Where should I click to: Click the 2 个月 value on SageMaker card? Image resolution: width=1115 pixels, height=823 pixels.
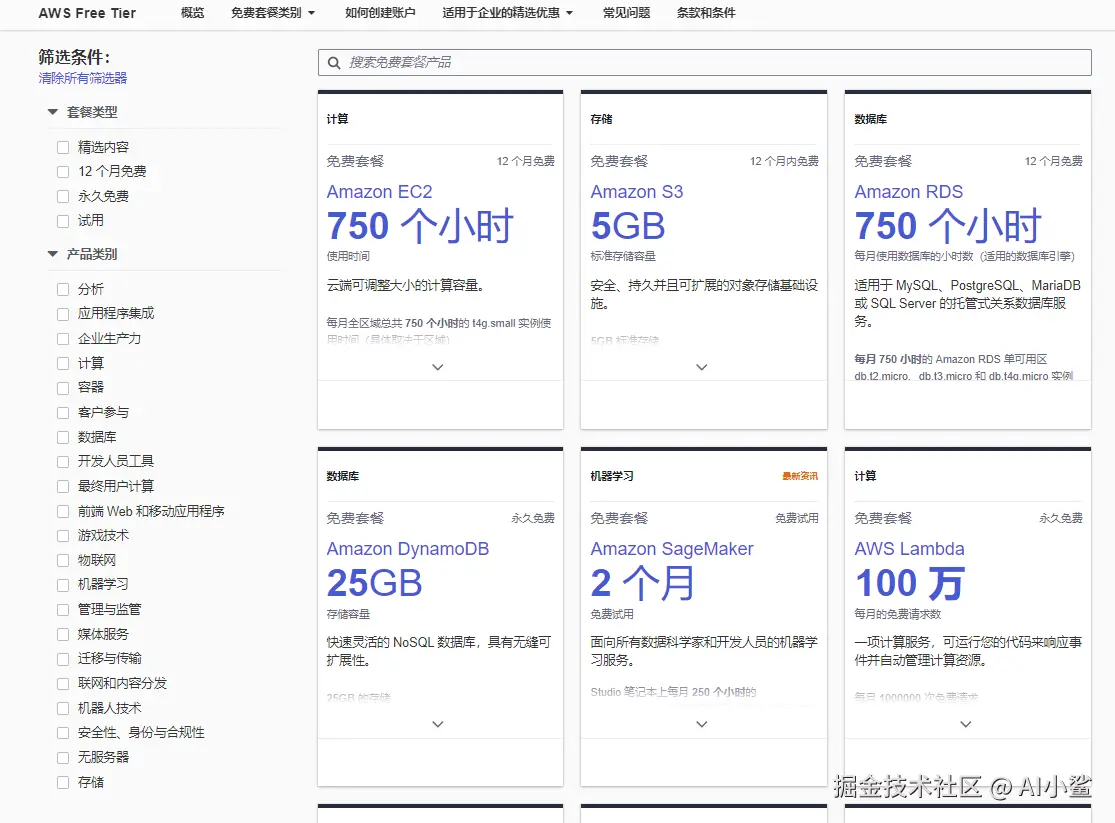(x=643, y=583)
